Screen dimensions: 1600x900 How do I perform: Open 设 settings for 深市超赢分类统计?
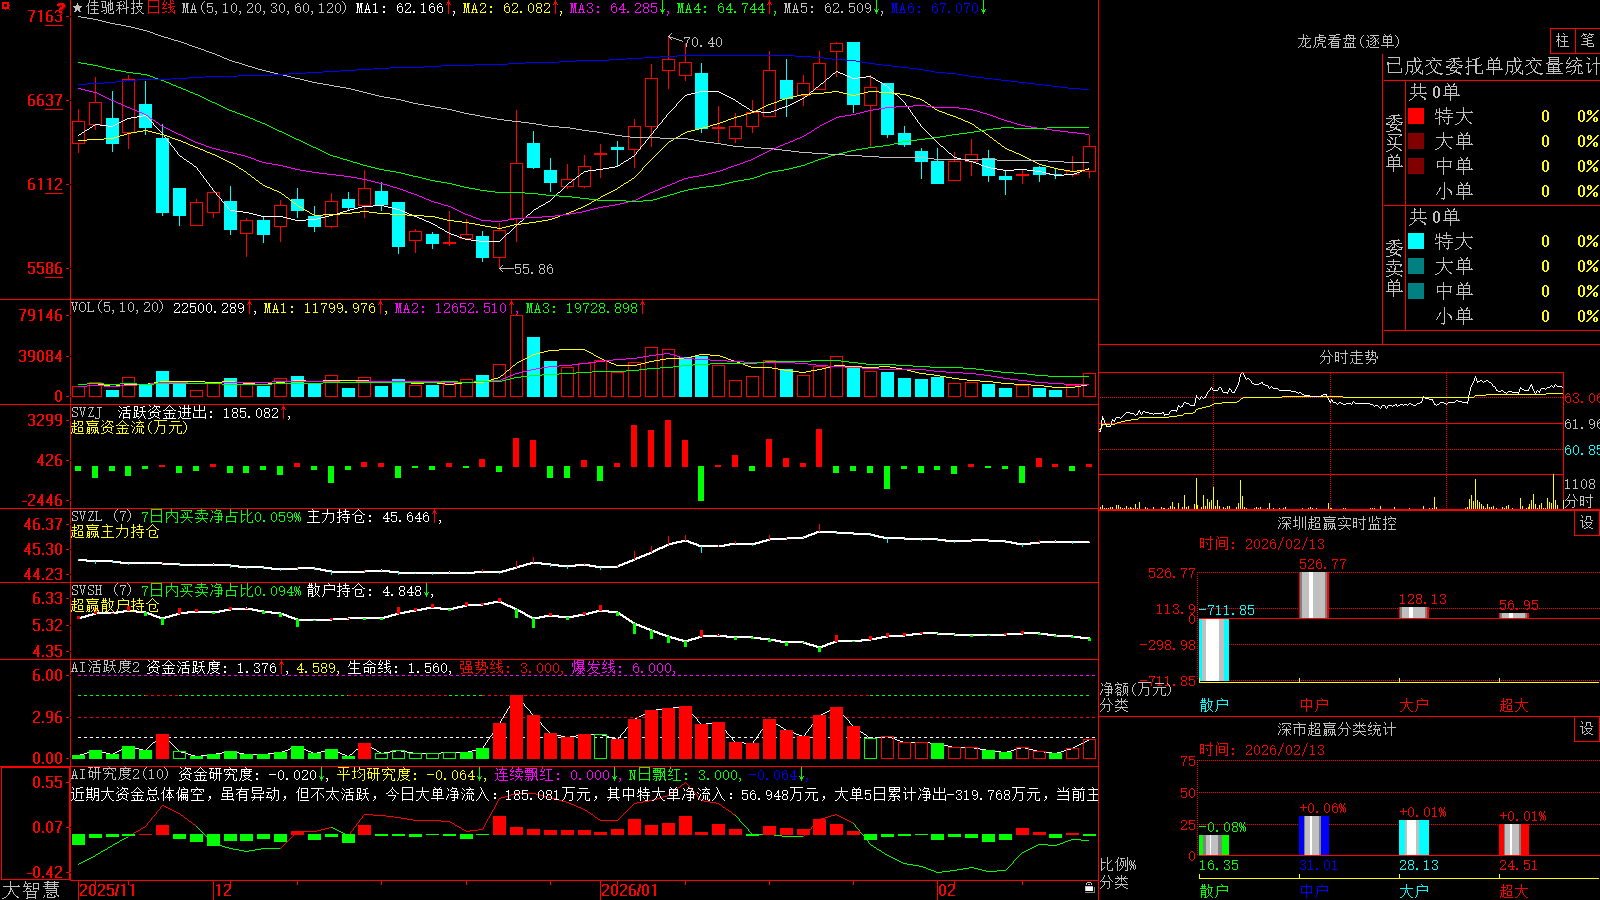click(1587, 729)
